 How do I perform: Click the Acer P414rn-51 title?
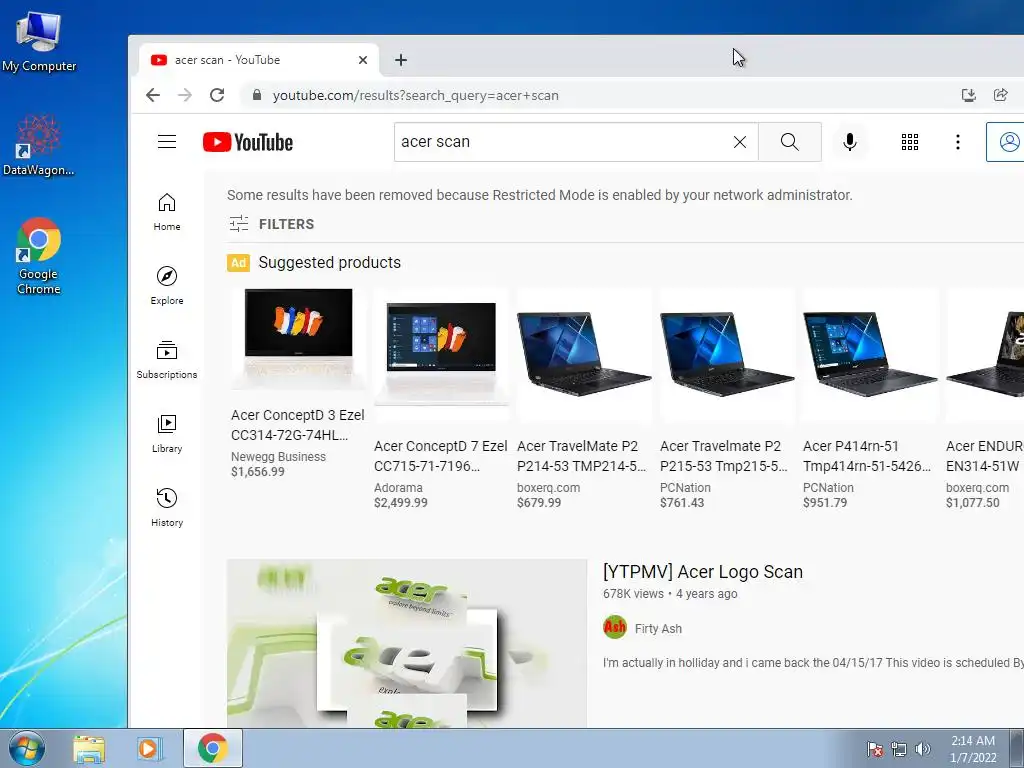click(867, 456)
